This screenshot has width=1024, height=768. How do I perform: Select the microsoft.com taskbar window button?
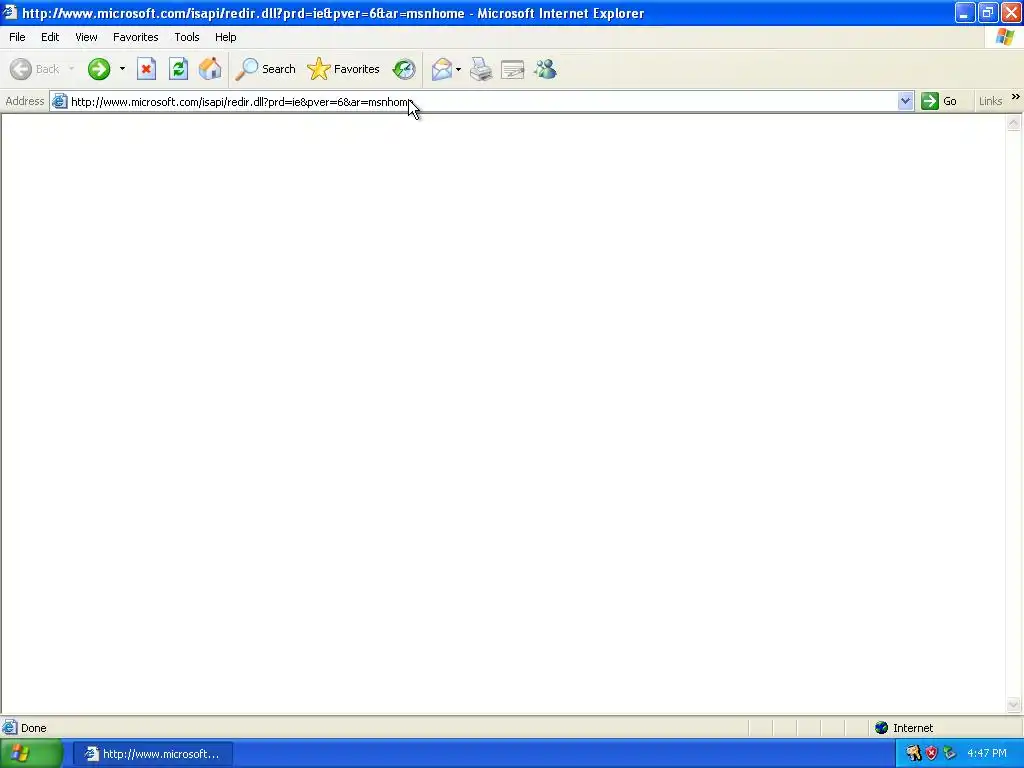click(x=152, y=754)
